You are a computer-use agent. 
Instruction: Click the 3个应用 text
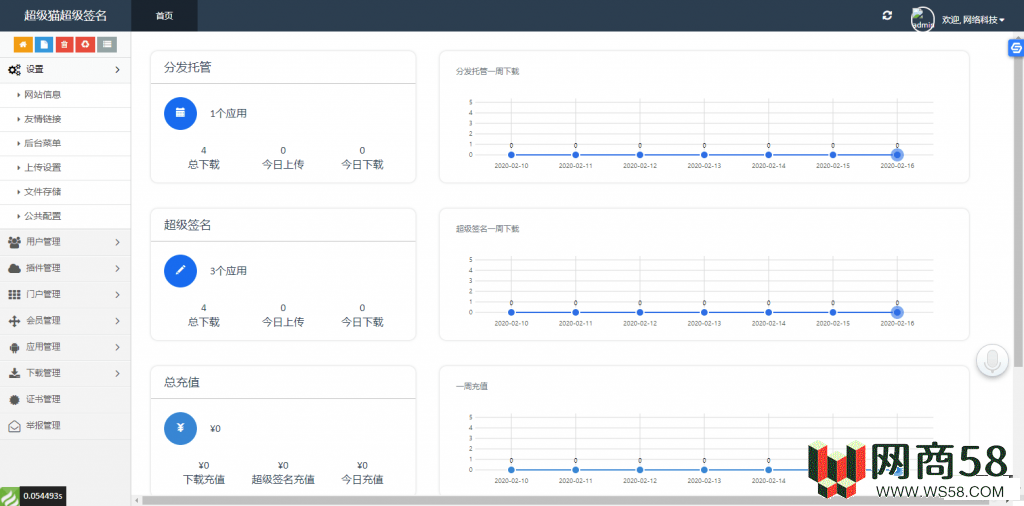click(x=229, y=271)
